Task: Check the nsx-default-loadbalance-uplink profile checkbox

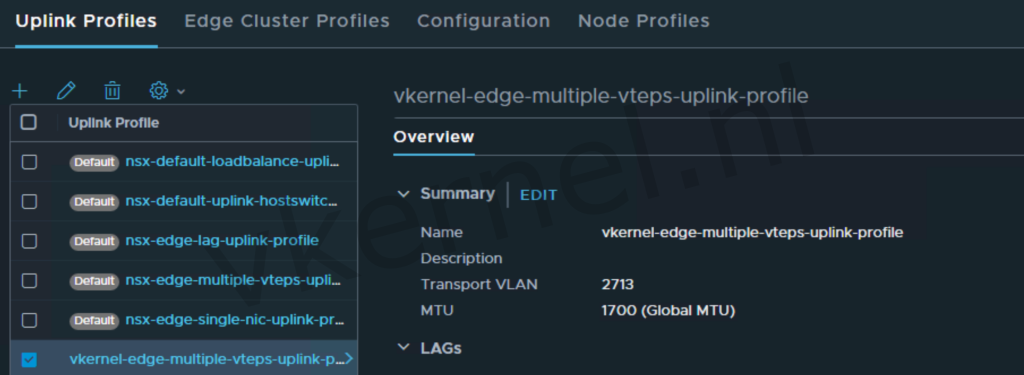Action: pos(29,162)
